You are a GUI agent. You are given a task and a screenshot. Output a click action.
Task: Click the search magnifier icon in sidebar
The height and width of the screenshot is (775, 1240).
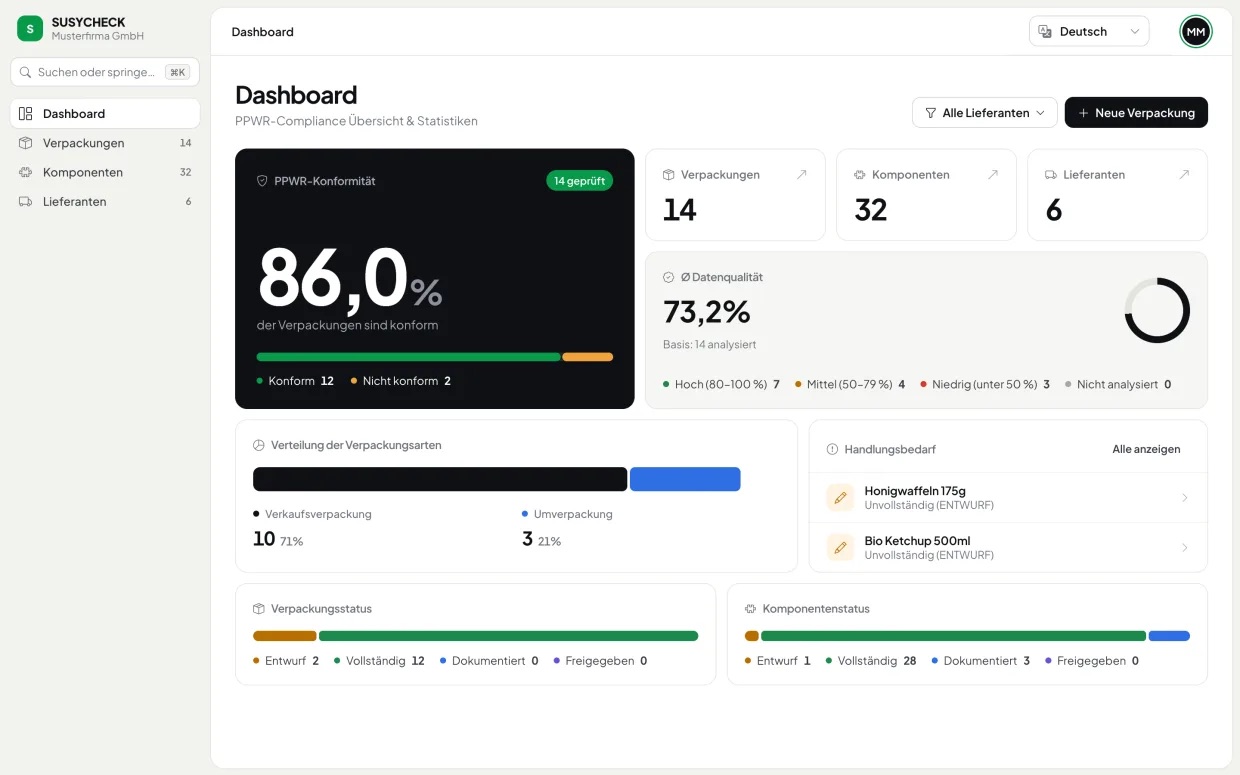pyautogui.click(x=26, y=72)
